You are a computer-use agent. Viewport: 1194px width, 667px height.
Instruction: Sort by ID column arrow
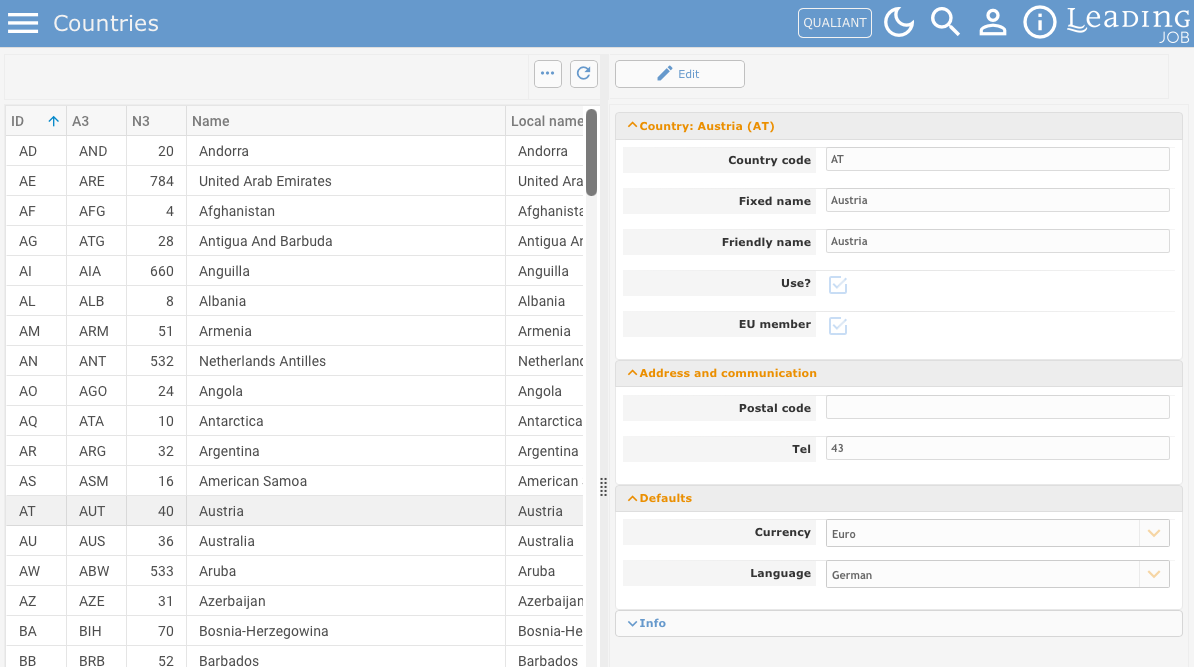53,121
